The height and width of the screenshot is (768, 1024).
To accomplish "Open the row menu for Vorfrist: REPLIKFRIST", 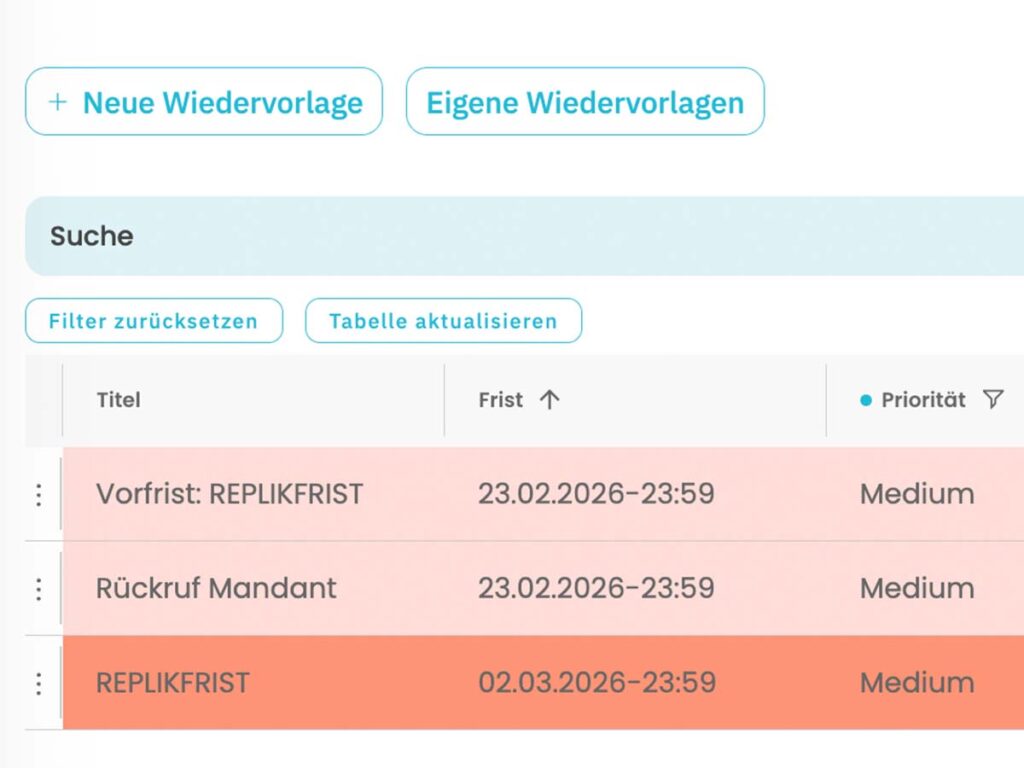I will tap(38, 494).
